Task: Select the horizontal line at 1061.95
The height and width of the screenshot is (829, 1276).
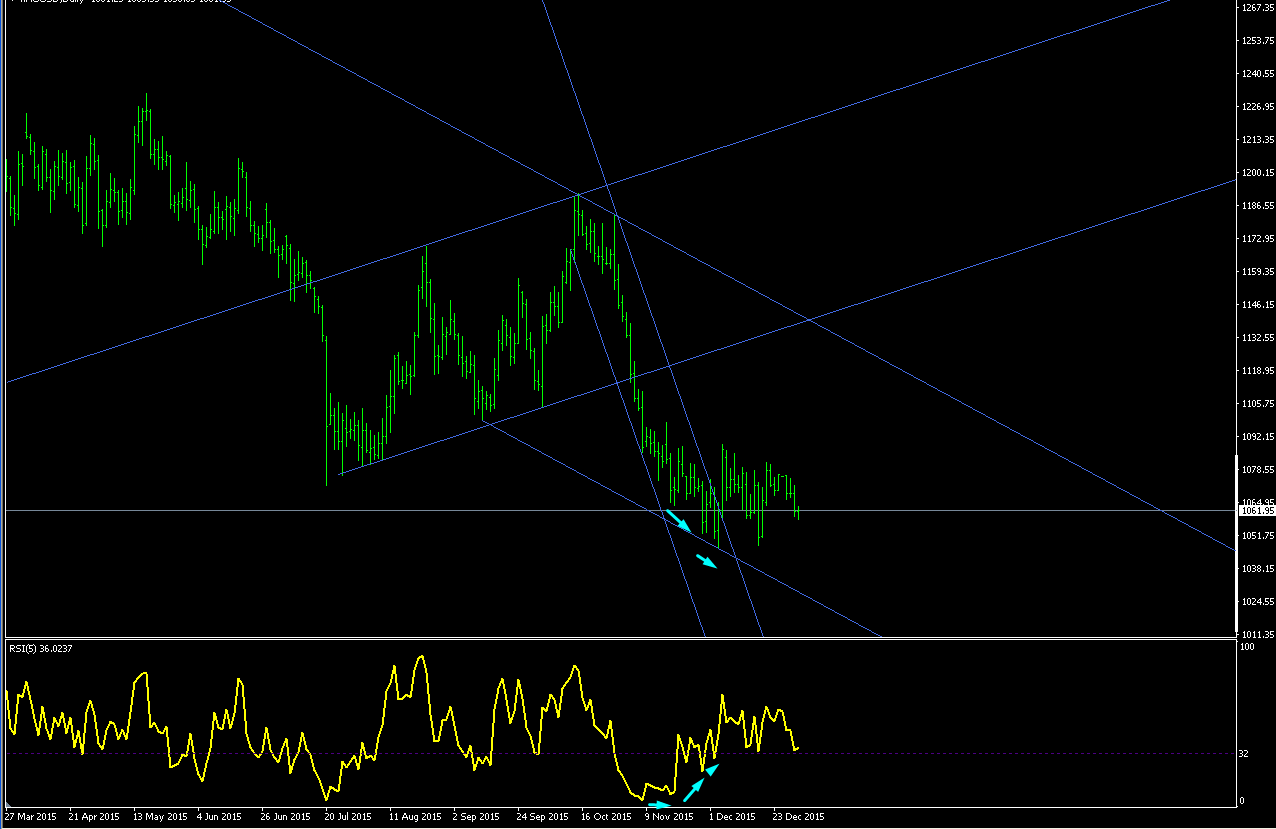Action: [x=620, y=511]
